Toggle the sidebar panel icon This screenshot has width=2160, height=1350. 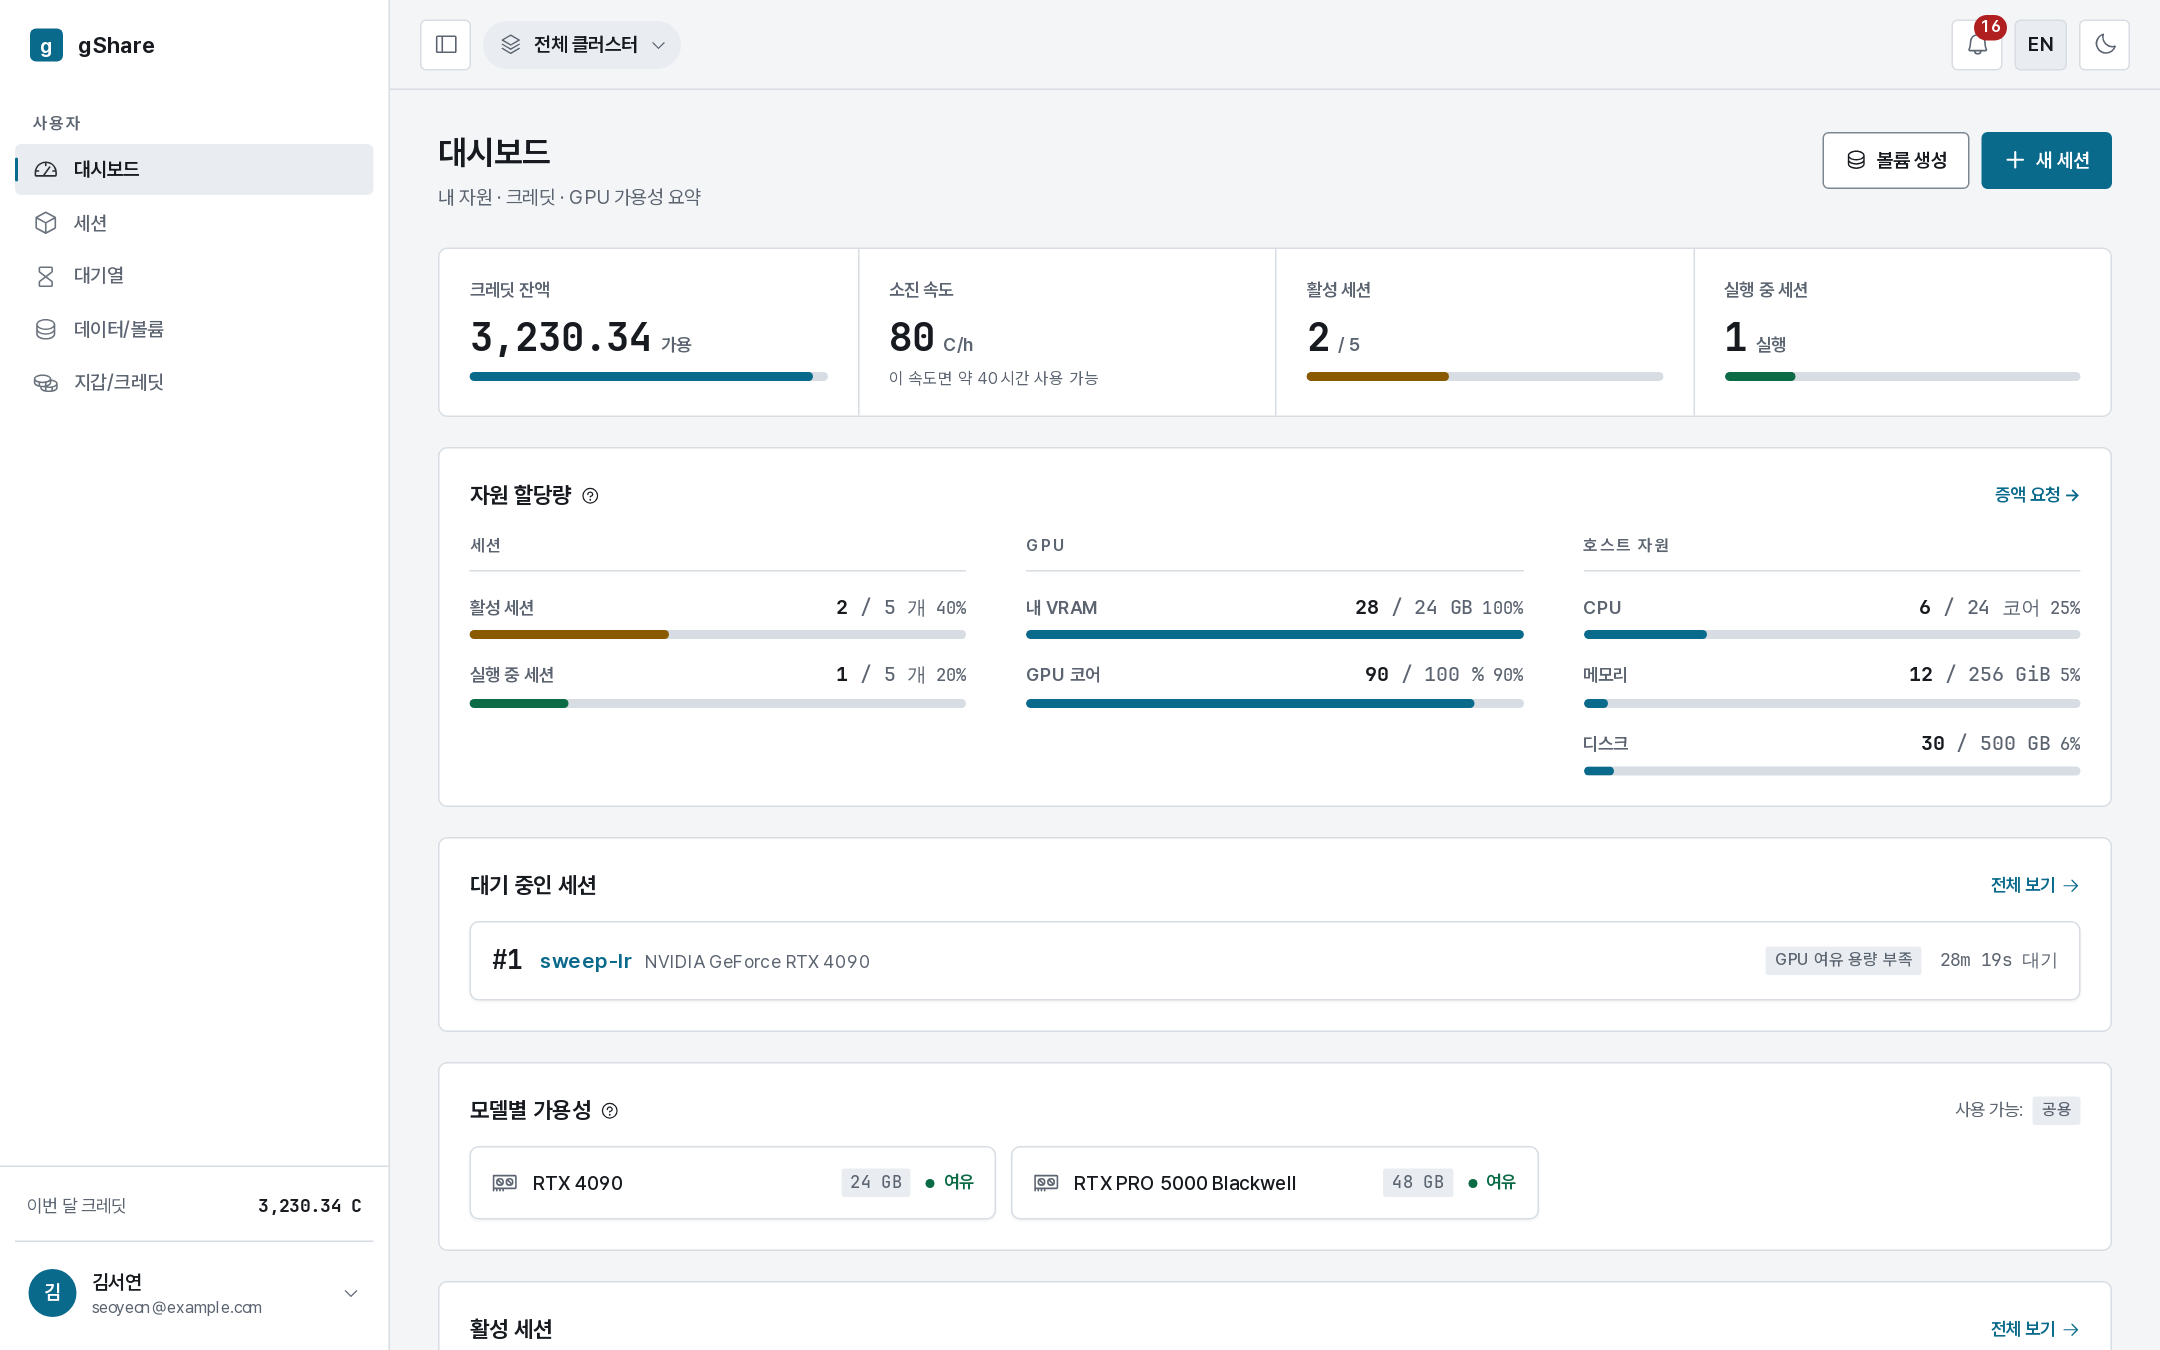point(446,45)
